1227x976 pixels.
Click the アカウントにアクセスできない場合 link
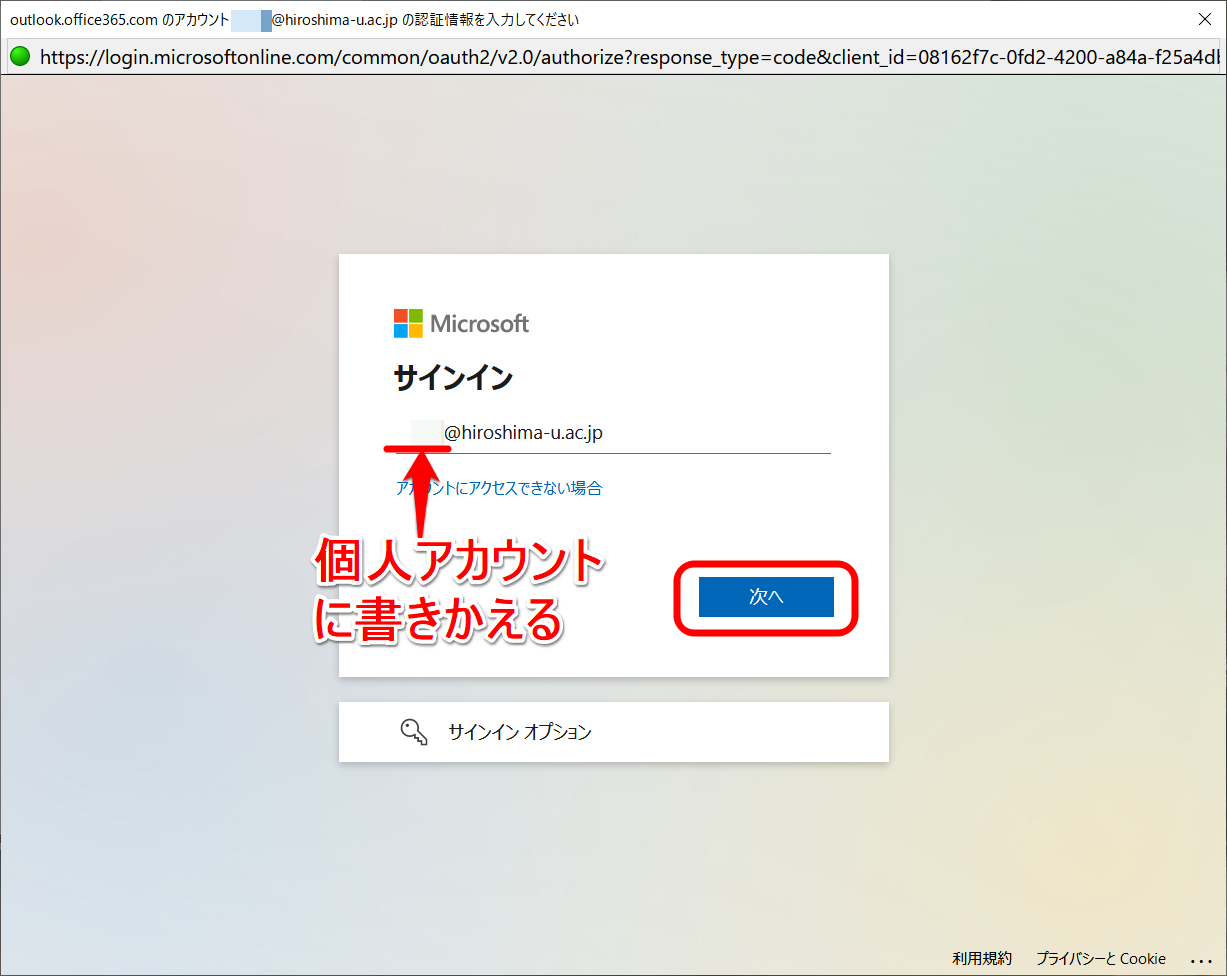click(x=499, y=488)
